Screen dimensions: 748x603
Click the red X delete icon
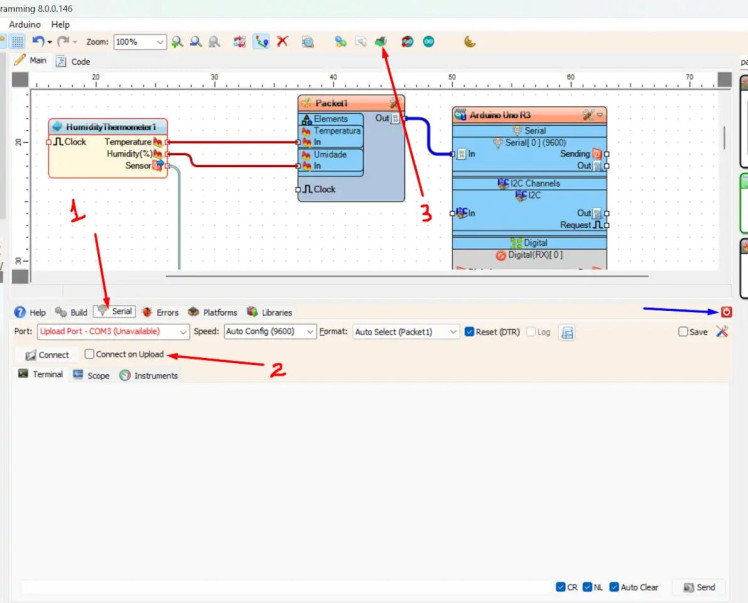point(283,42)
